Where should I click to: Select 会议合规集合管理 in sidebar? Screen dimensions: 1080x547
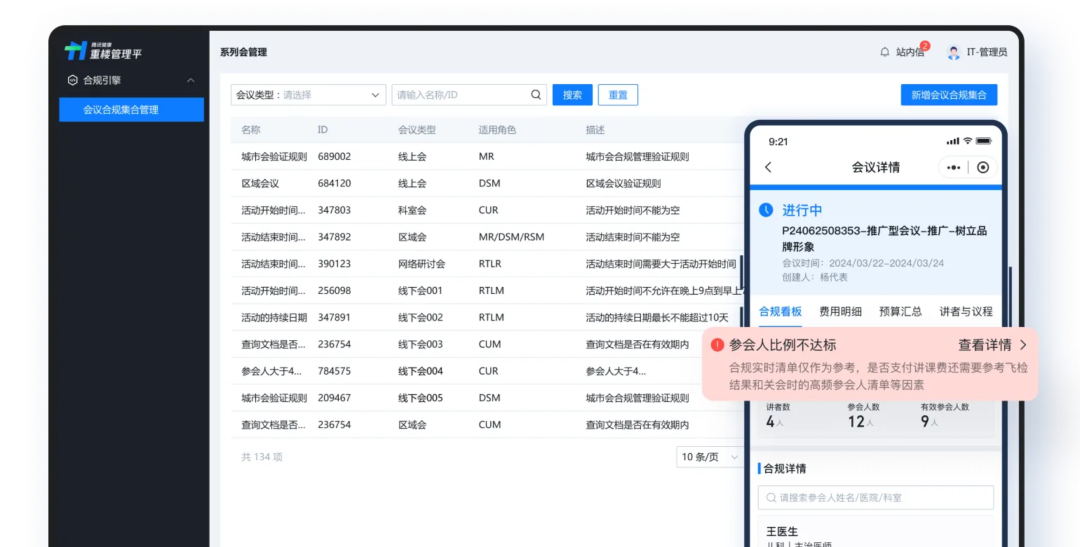point(131,110)
